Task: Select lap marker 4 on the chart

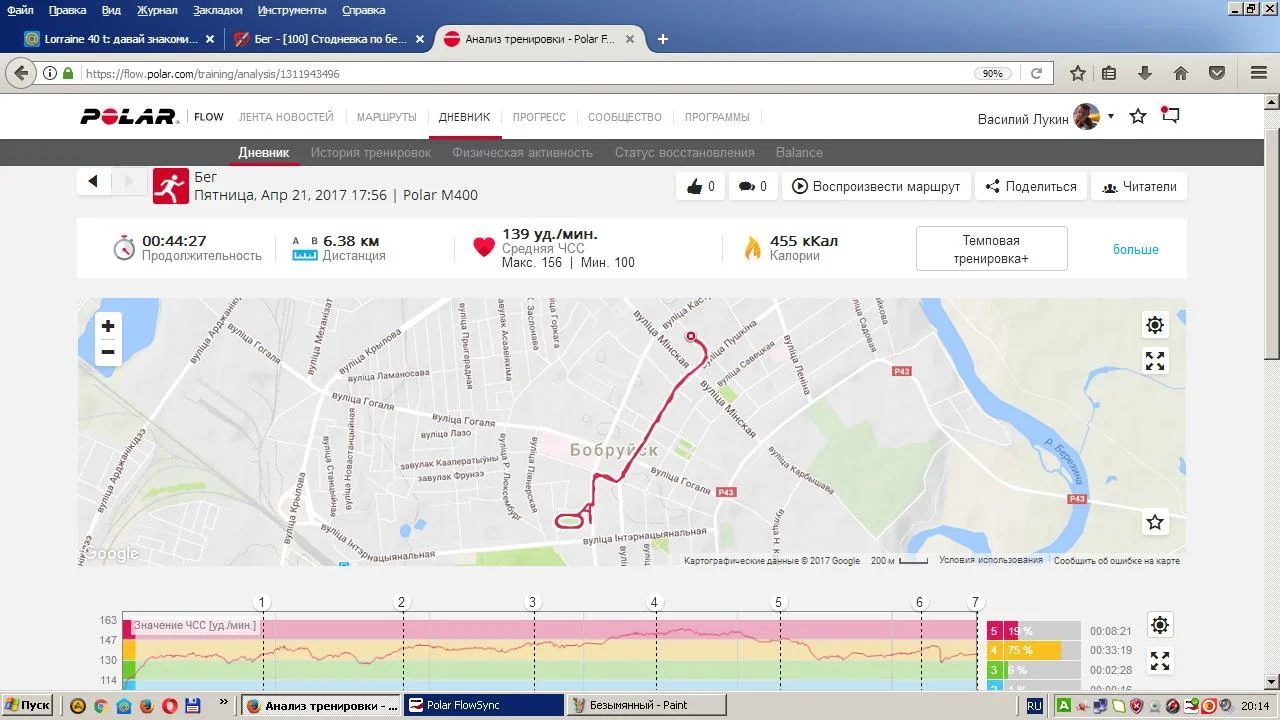Action: (655, 603)
